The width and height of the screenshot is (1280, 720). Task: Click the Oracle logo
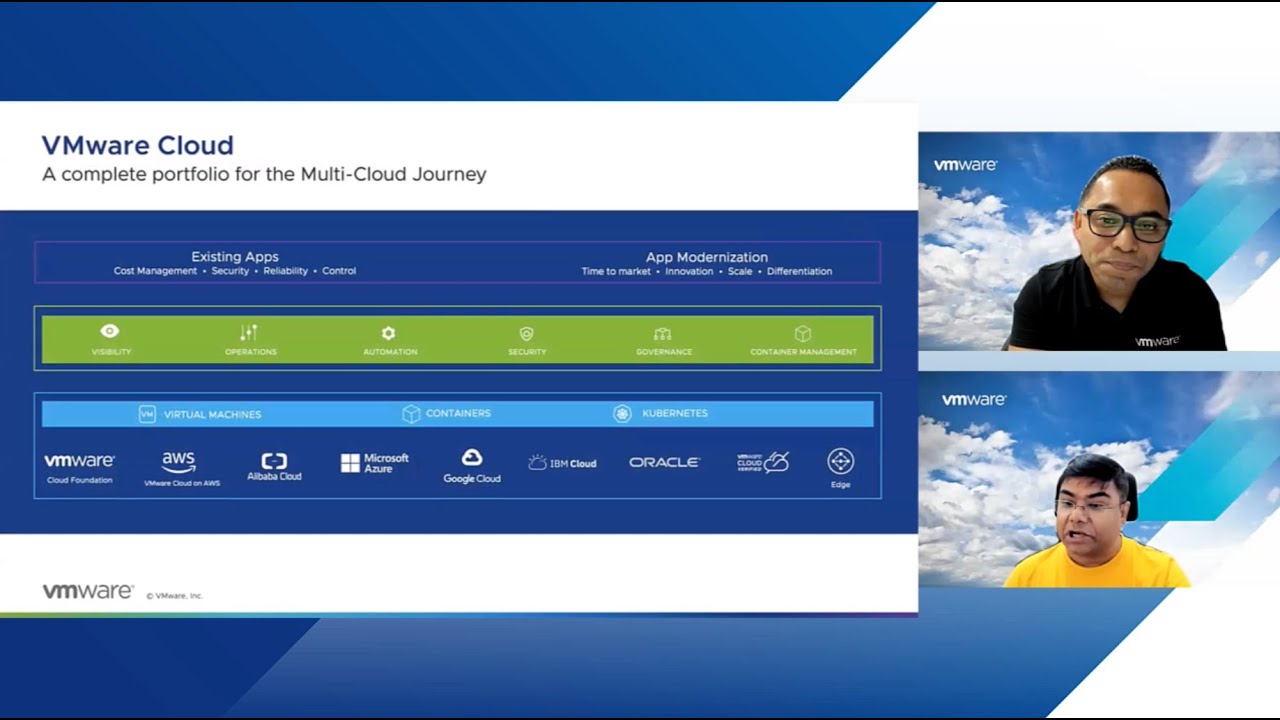pyautogui.click(x=664, y=462)
